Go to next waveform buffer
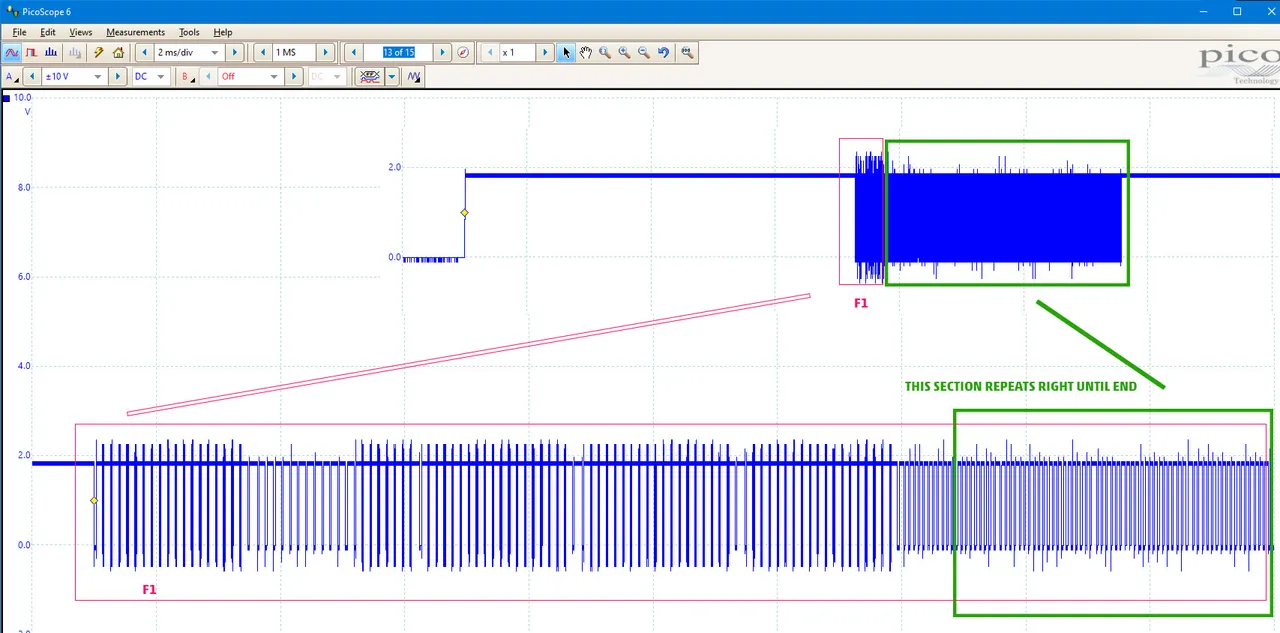 (x=443, y=53)
